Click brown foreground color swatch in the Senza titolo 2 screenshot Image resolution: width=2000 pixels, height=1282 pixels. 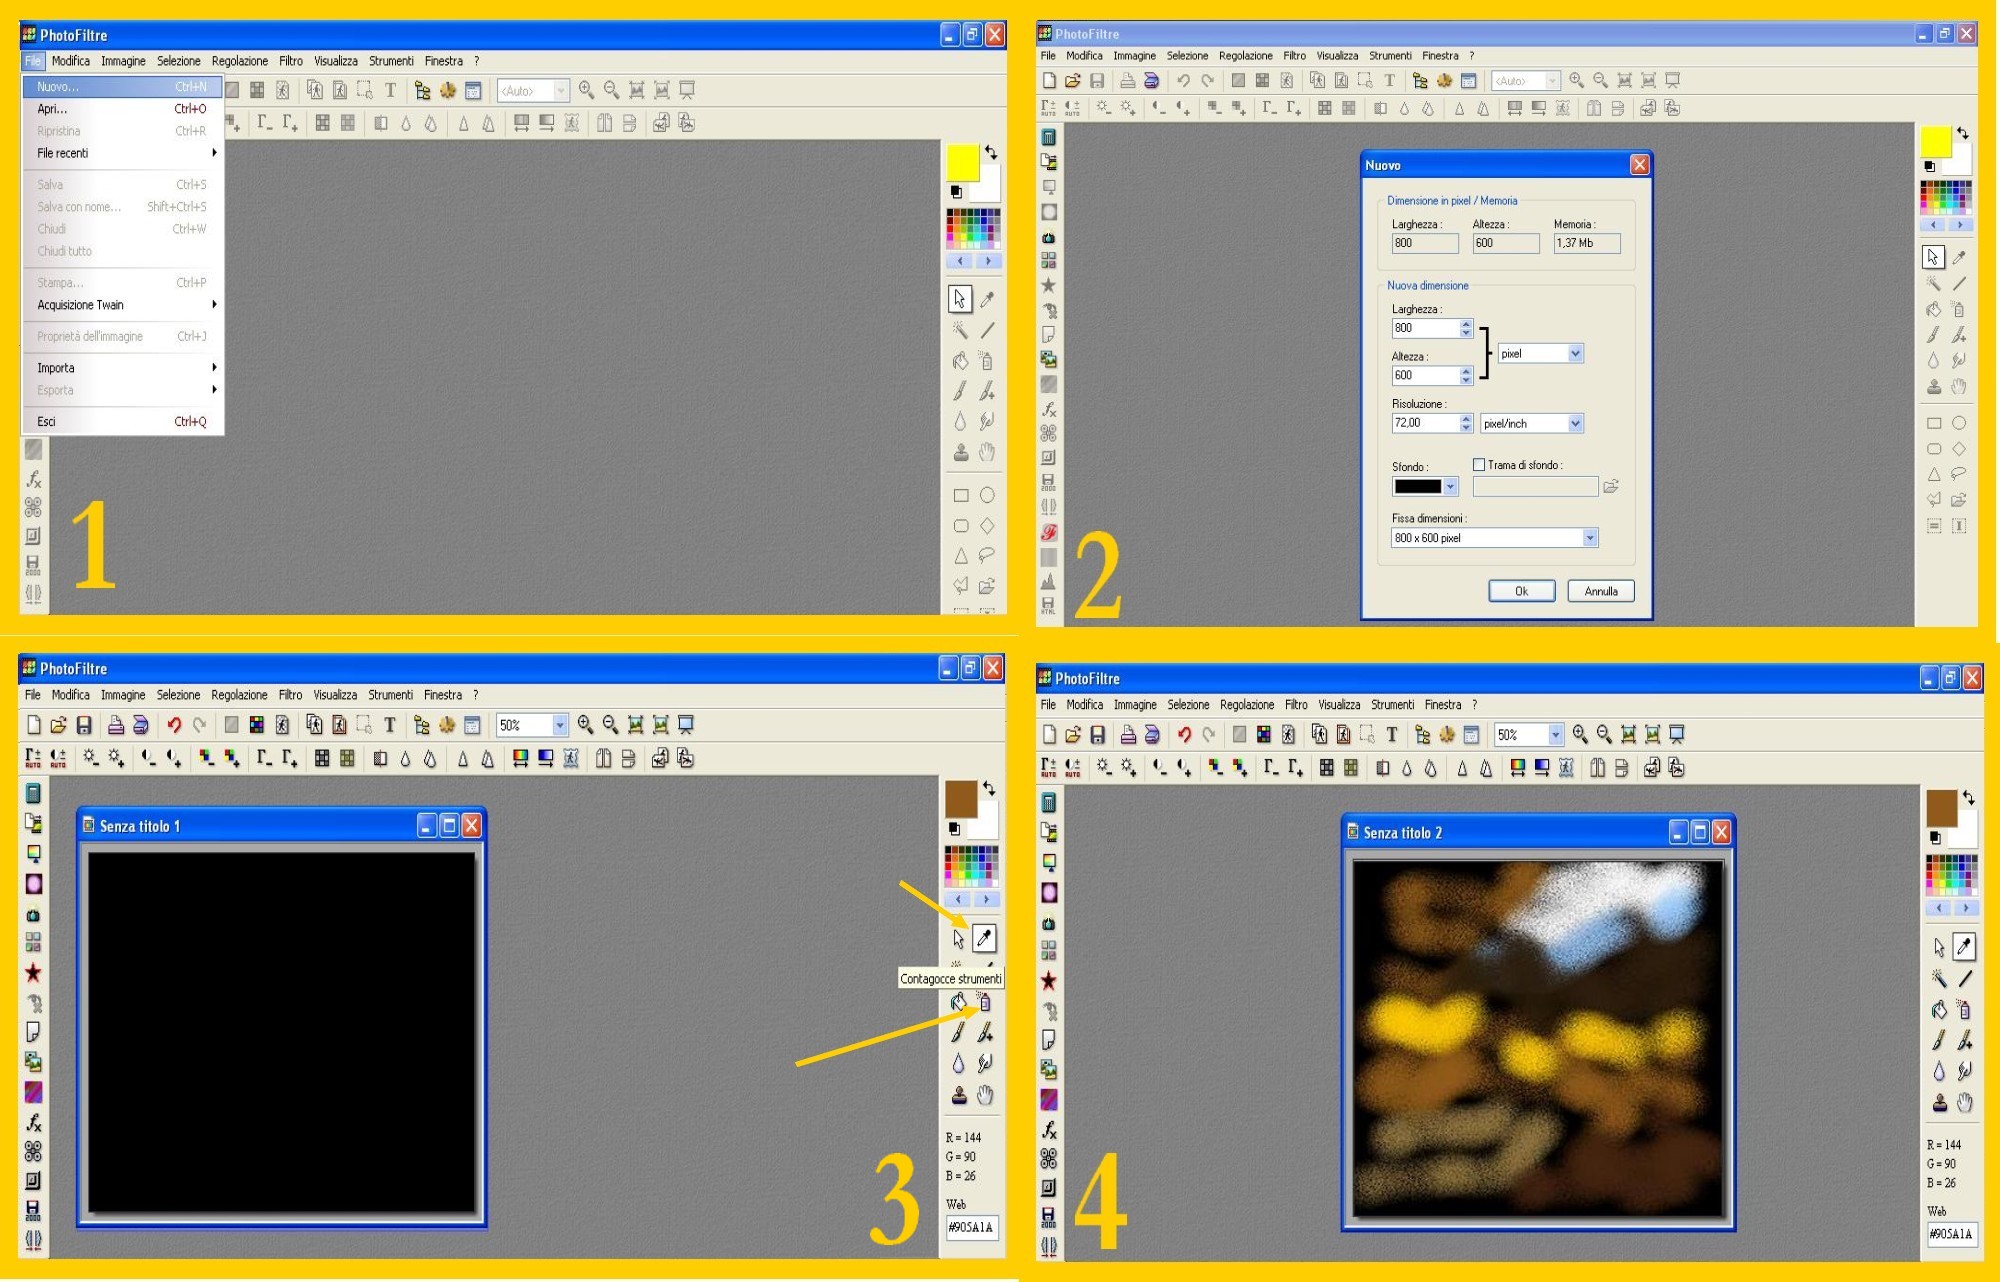pyautogui.click(x=1941, y=807)
